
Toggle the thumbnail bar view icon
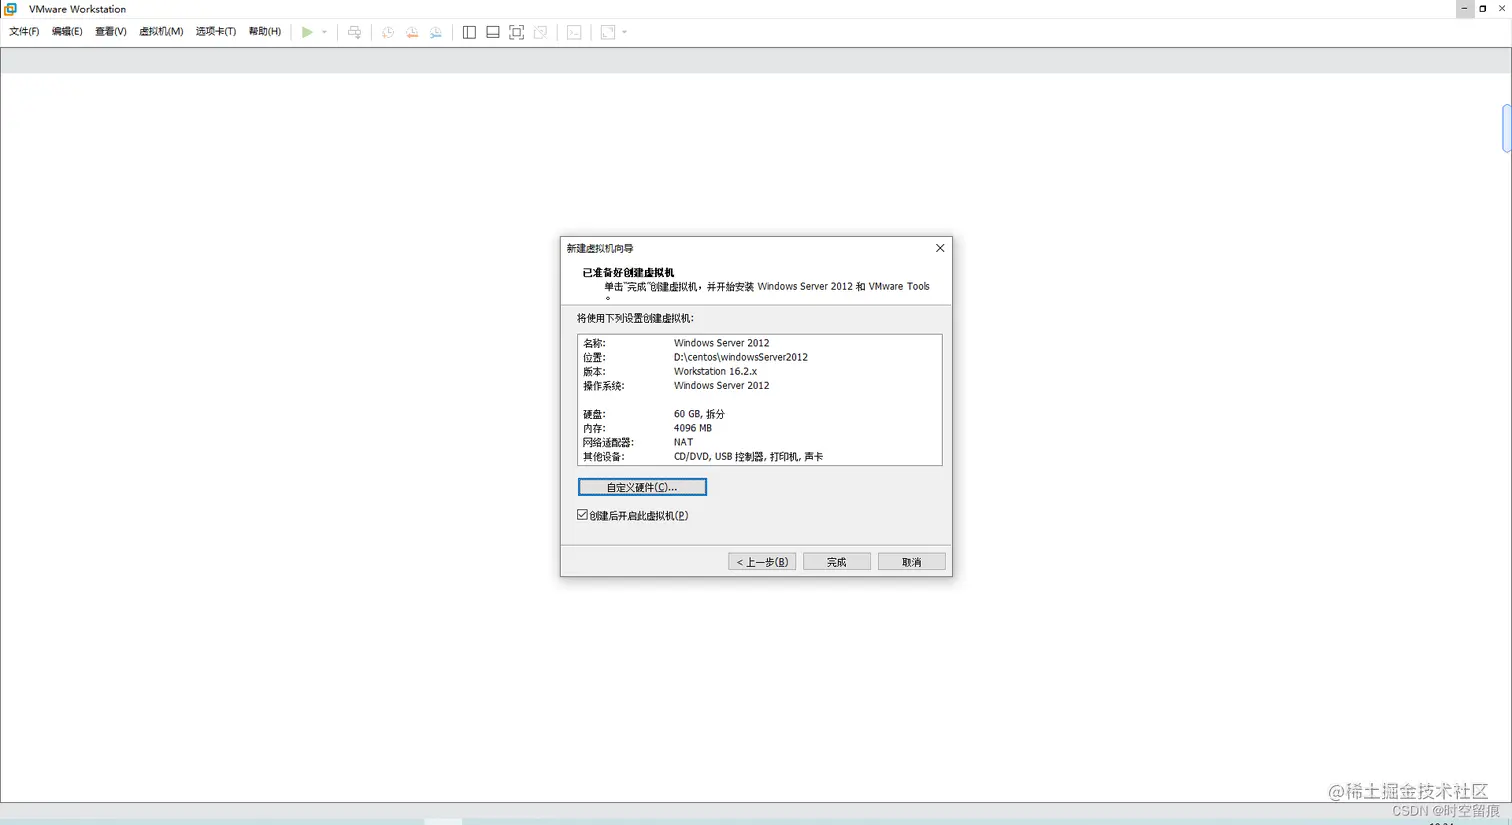click(493, 32)
